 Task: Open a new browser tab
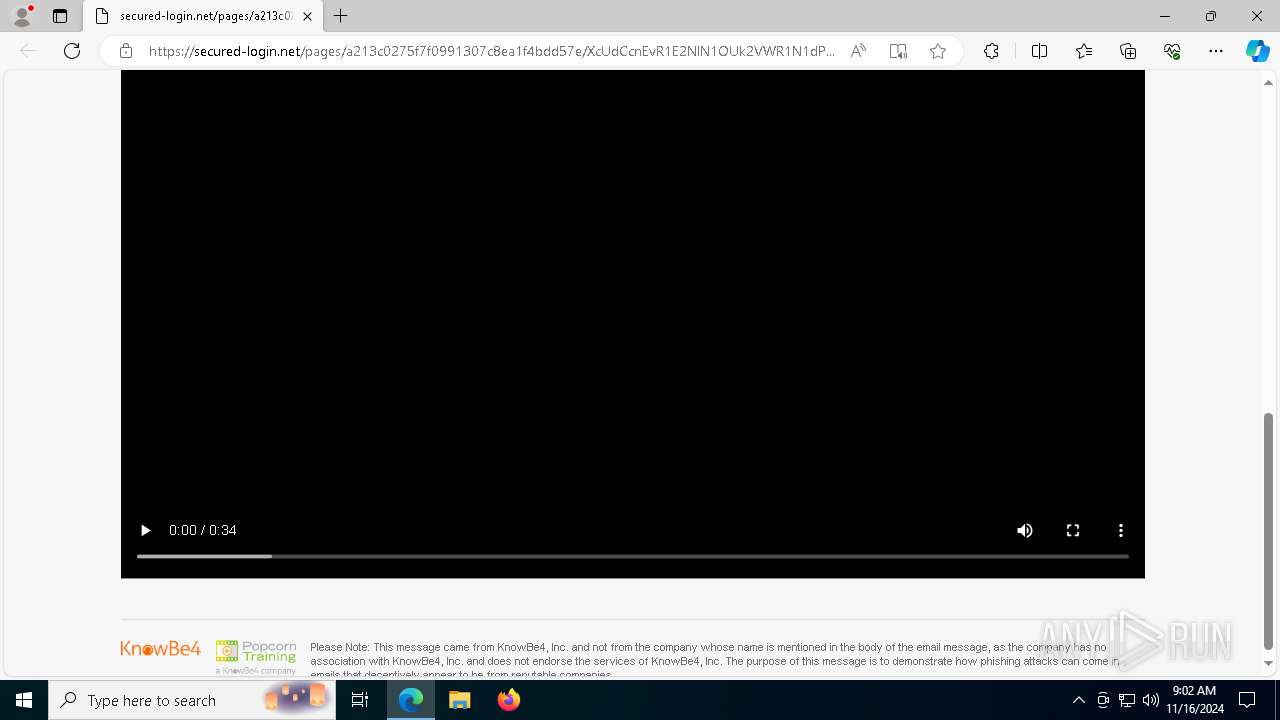click(x=341, y=16)
